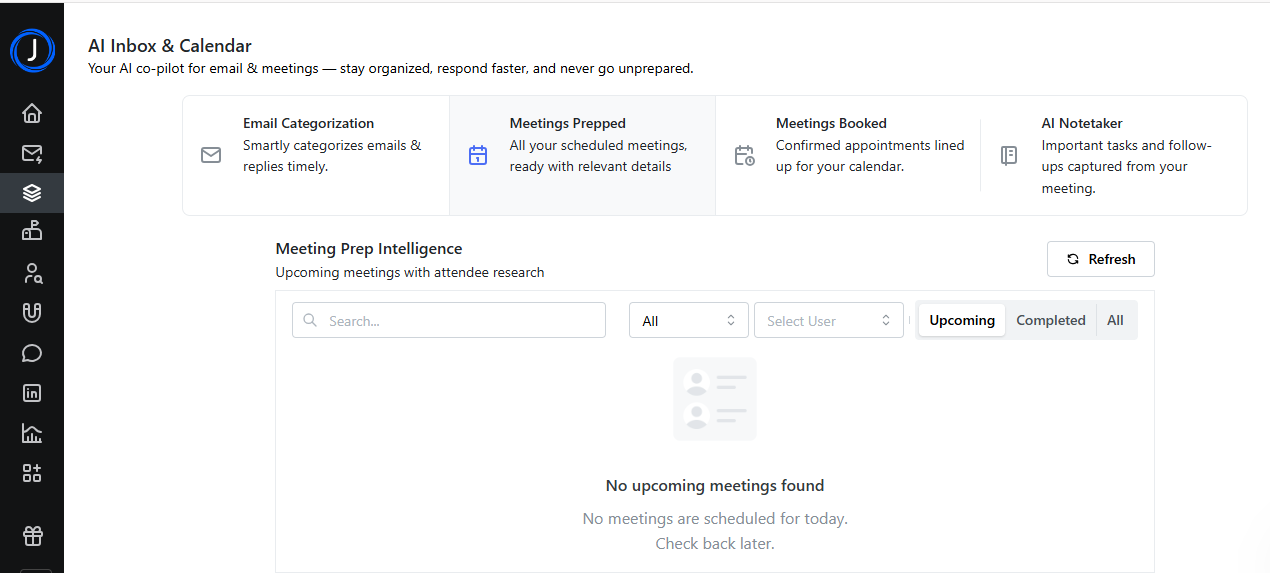Open the chat bubble sidebar icon
The image size is (1270, 573).
[32, 353]
